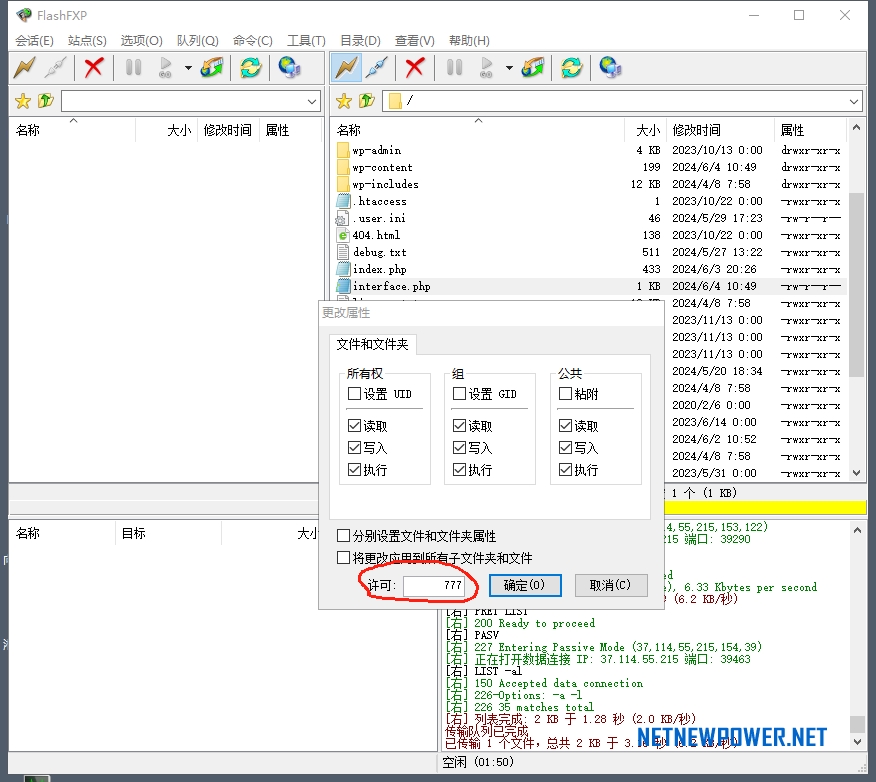876x782 pixels.
Task: Enable 分别设置文件和文件夹属性 checkbox
Action: [344, 536]
